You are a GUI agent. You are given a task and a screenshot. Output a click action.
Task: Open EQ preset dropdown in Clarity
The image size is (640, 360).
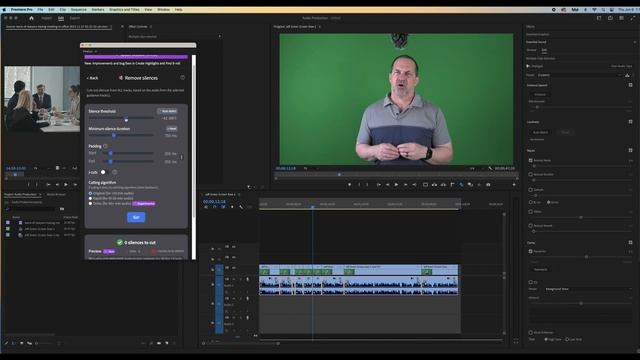pos(588,289)
